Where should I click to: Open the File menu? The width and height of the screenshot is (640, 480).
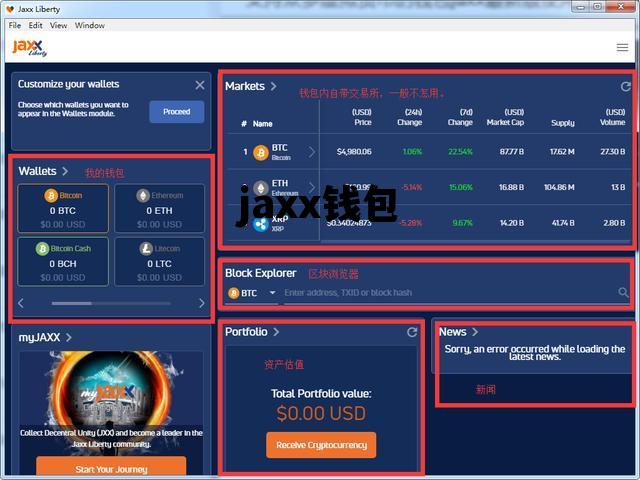pos(15,25)
